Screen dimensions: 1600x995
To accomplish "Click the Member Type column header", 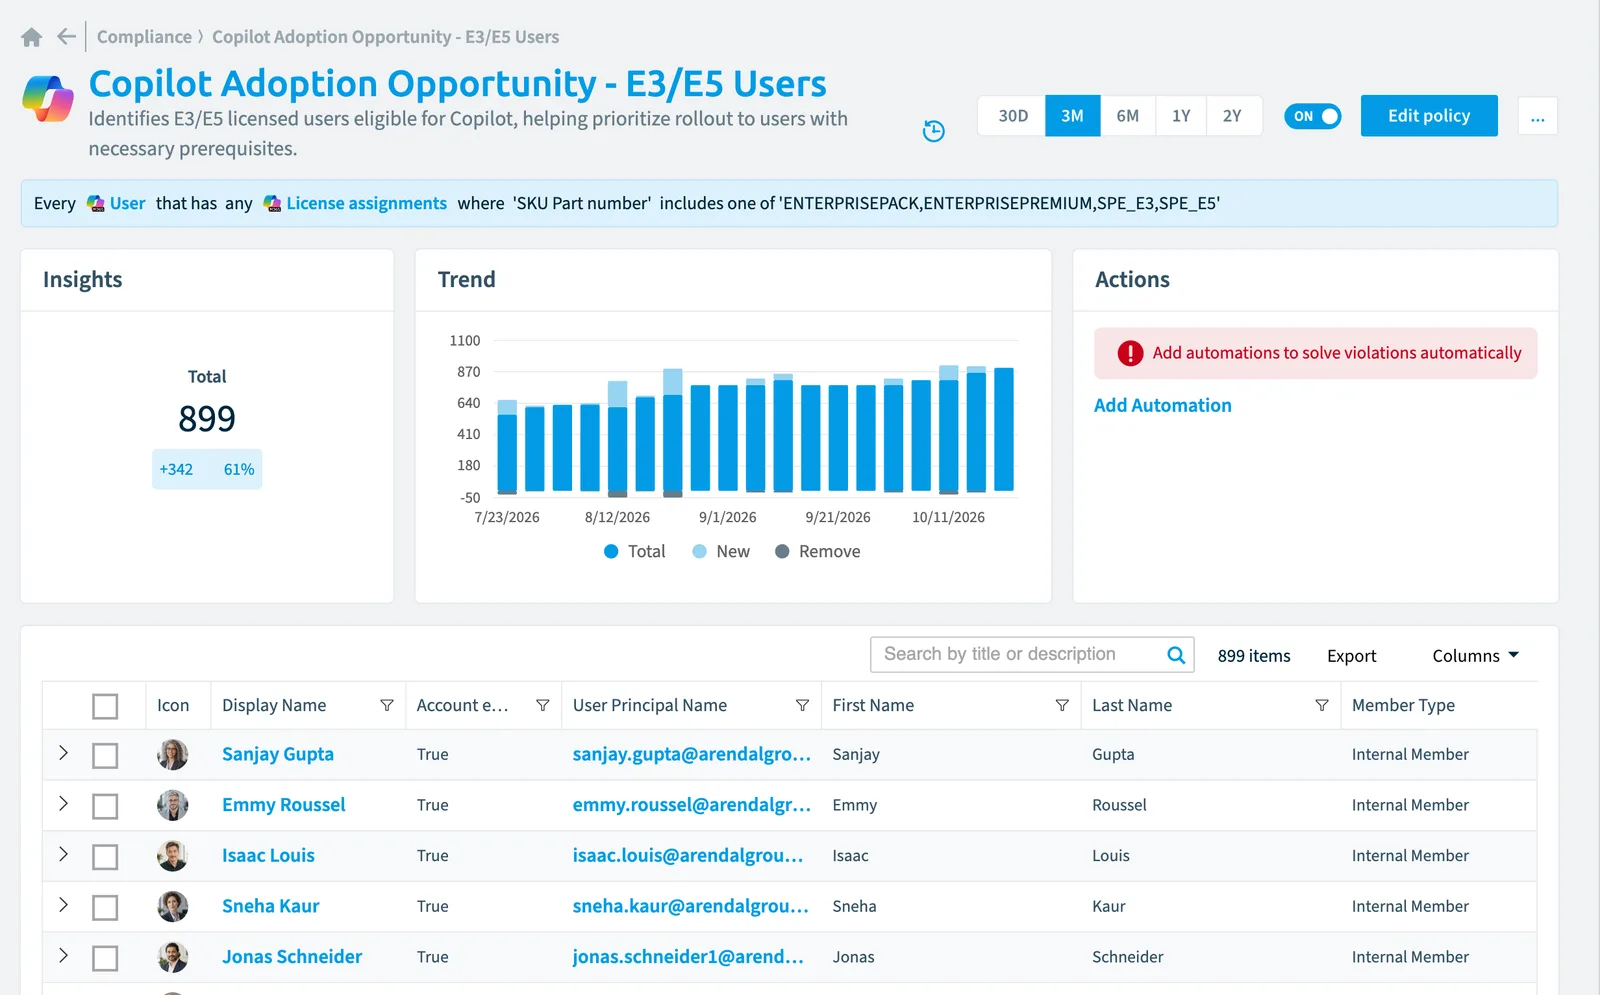I will pyautogui.click(x=1403, y=706).
